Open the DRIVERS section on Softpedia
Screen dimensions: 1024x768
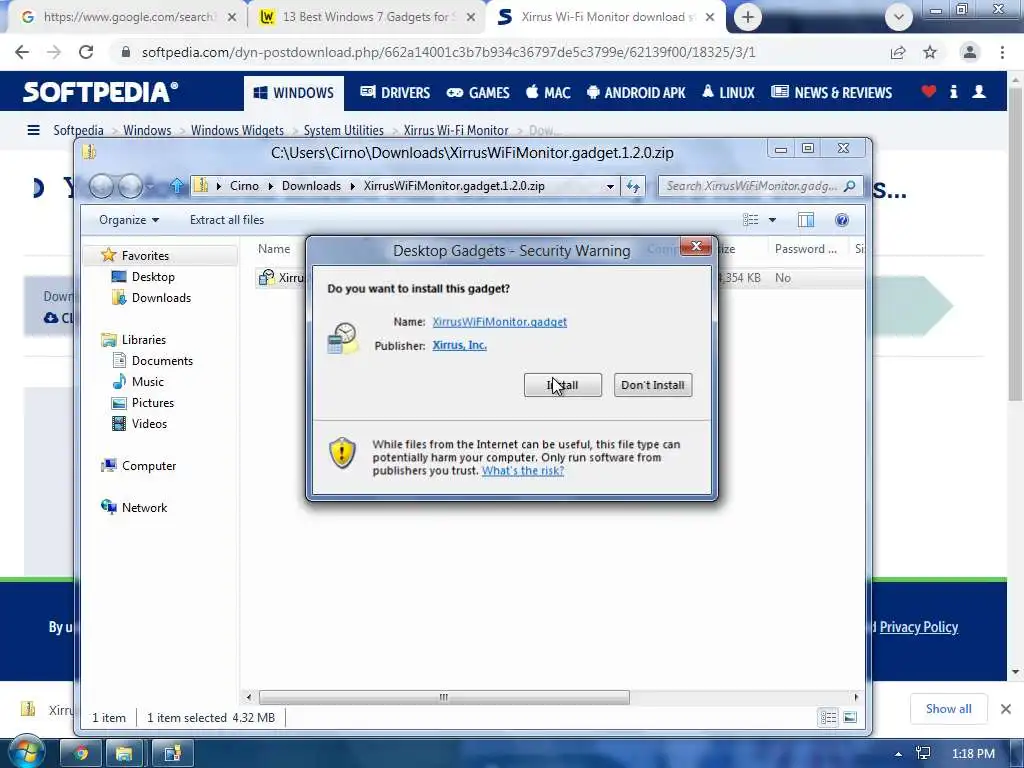click(395, 93)
